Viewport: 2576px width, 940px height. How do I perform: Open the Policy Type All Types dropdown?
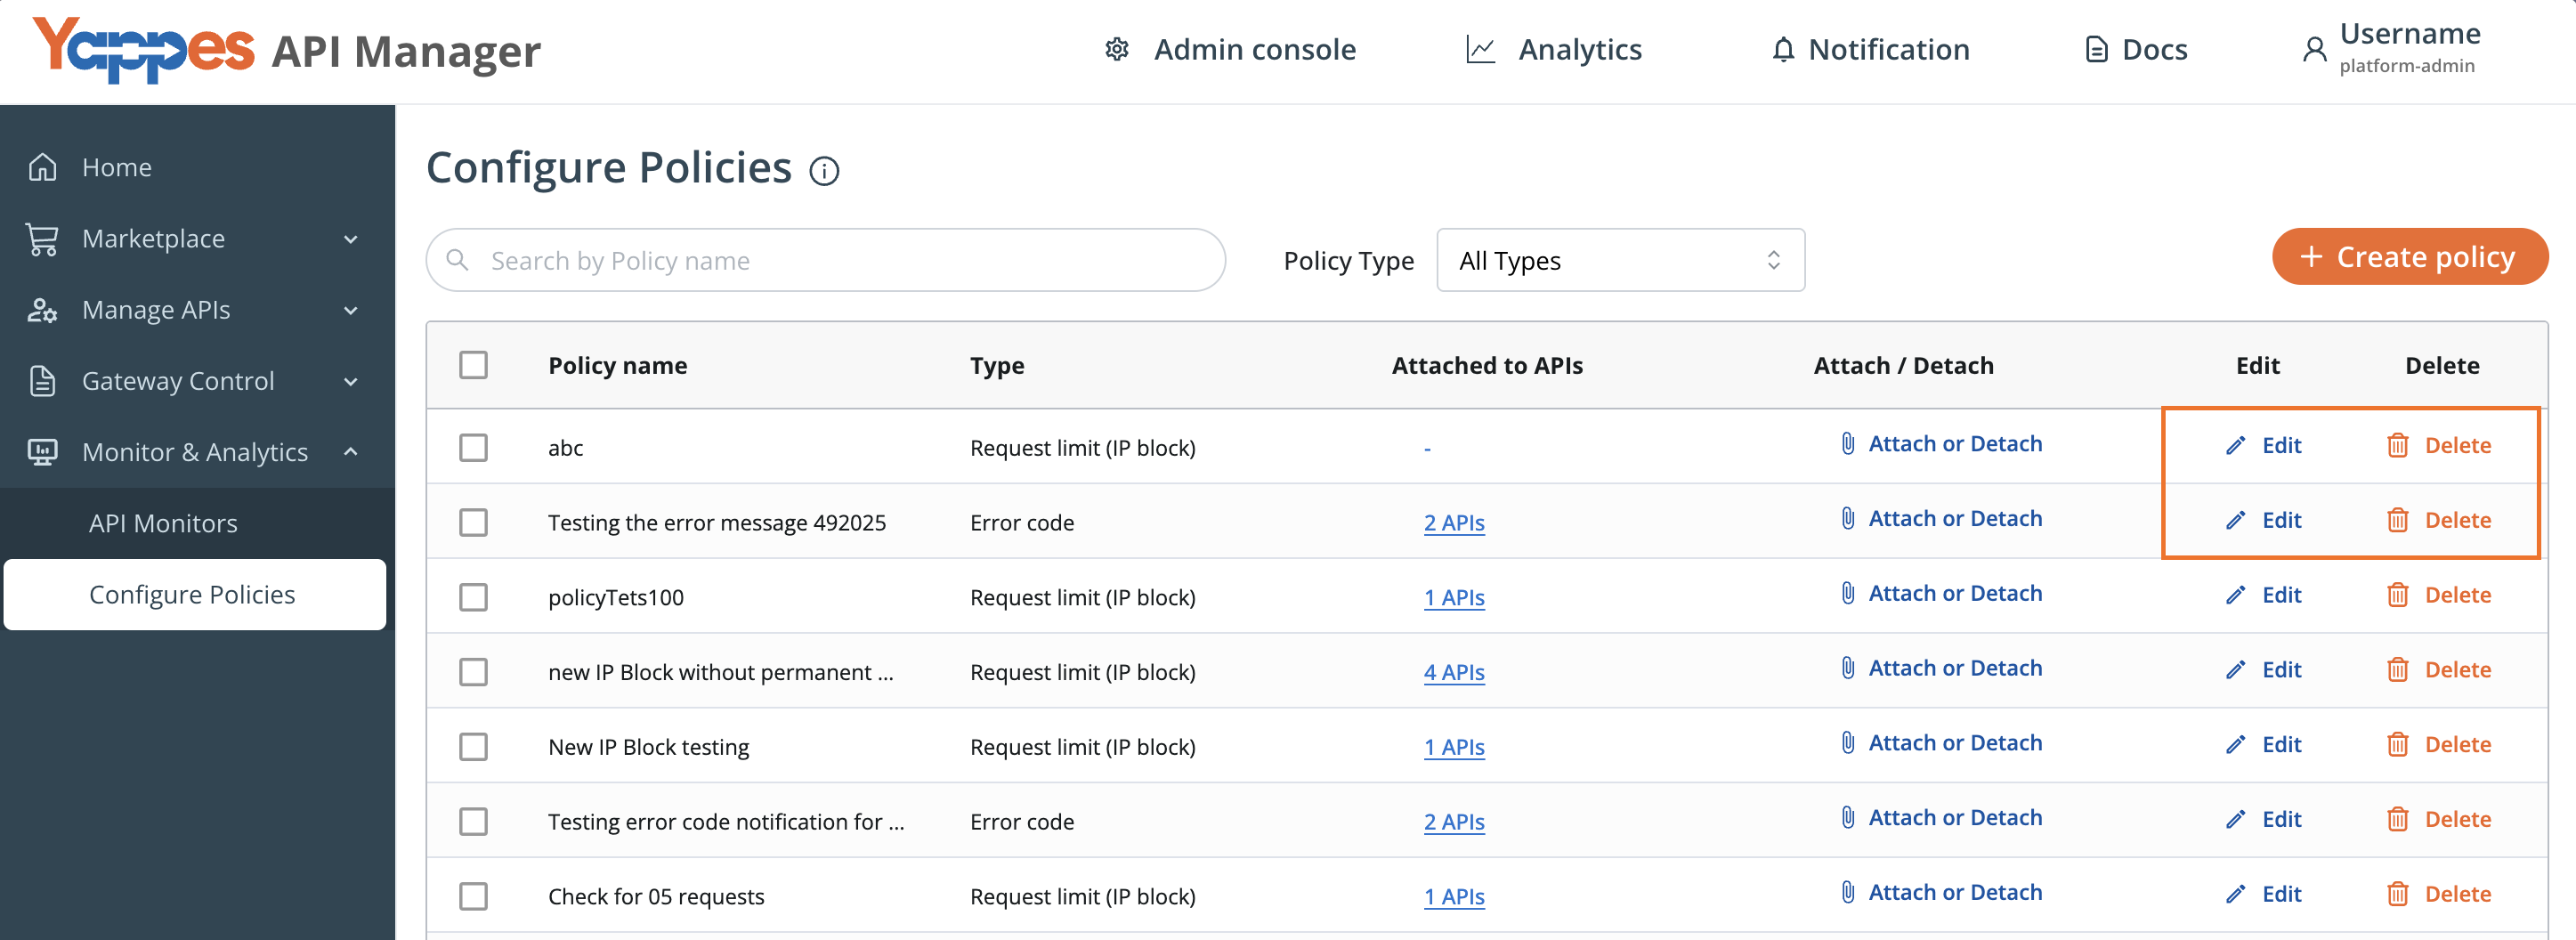pos(1620,260)
